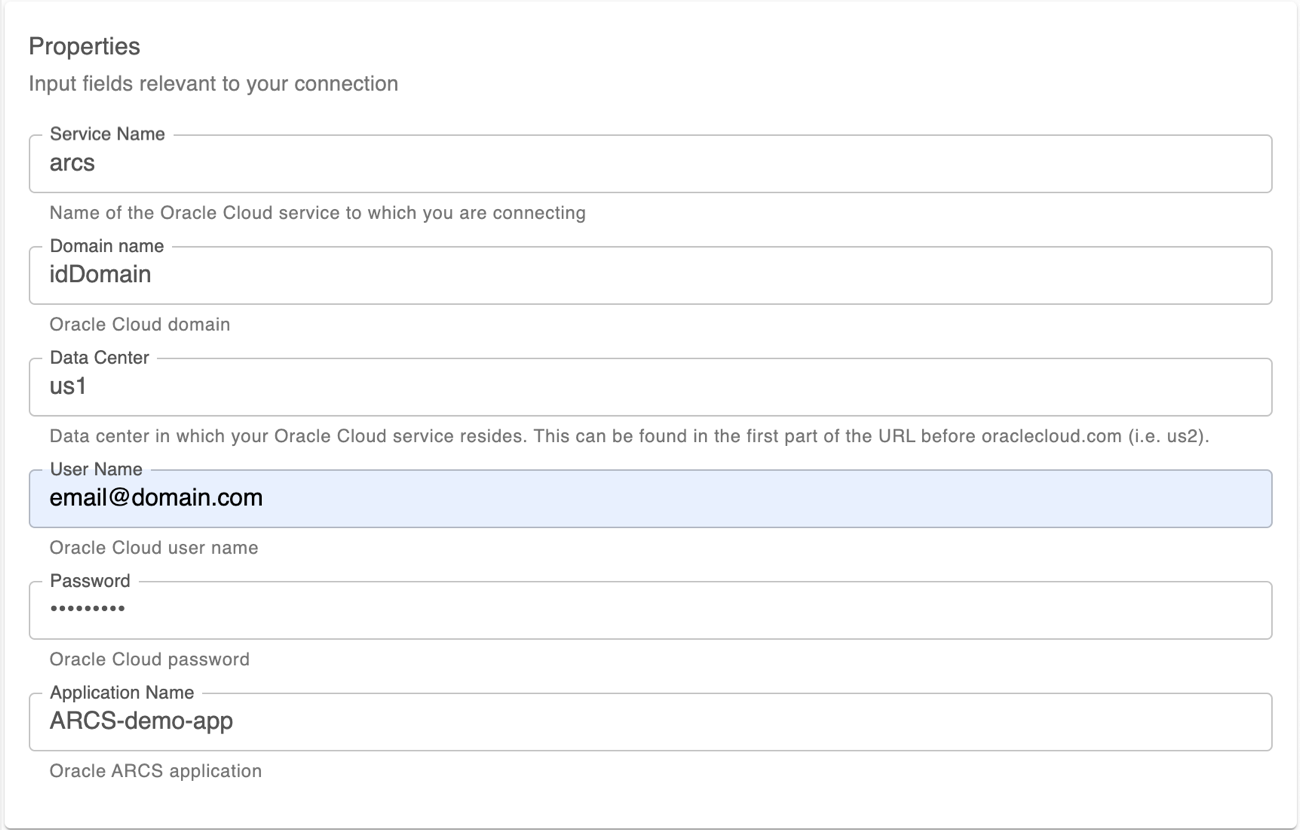This screenshot has height=830, width=1300.
Task: Click the Service Name input field
Action: (650, 163)
